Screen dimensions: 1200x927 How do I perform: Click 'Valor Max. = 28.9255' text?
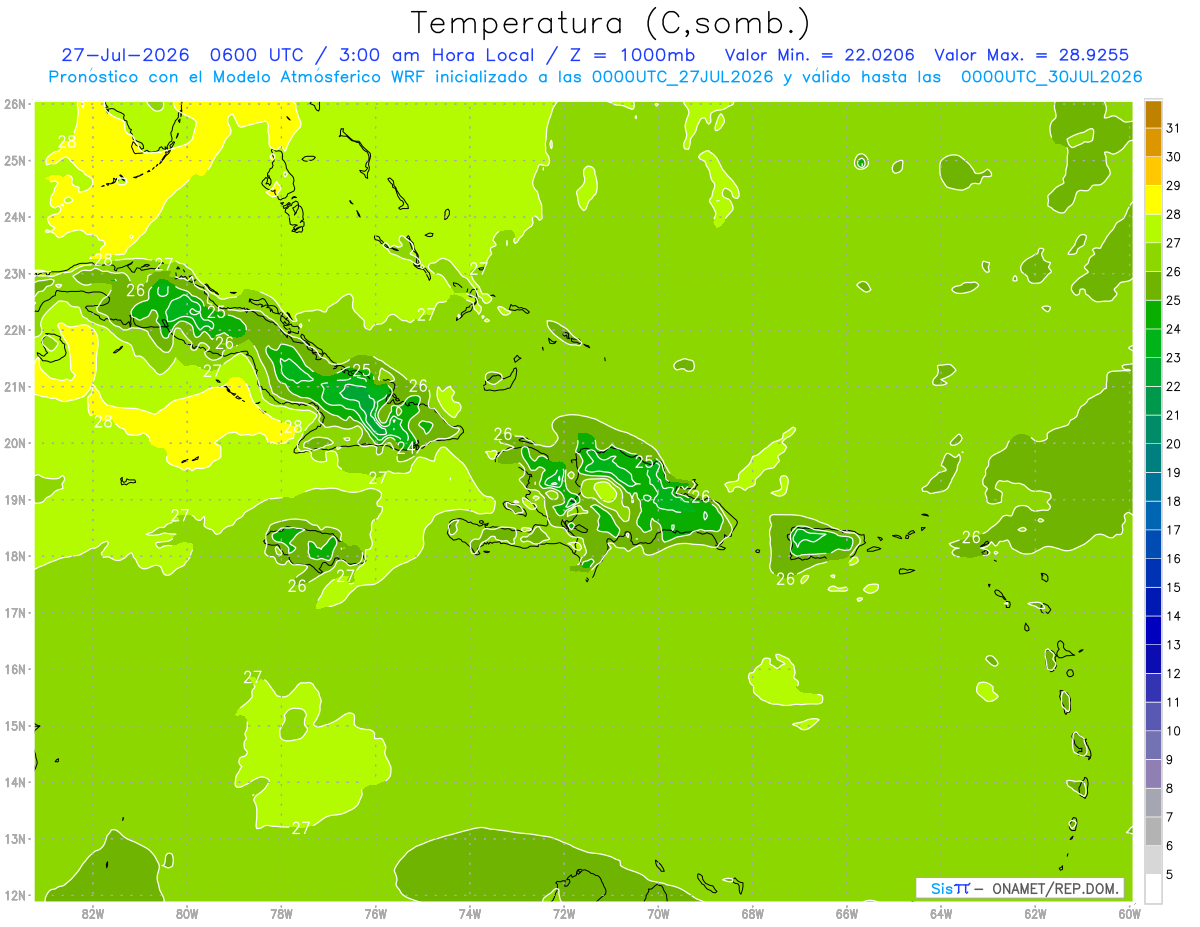coord(1031,55)
